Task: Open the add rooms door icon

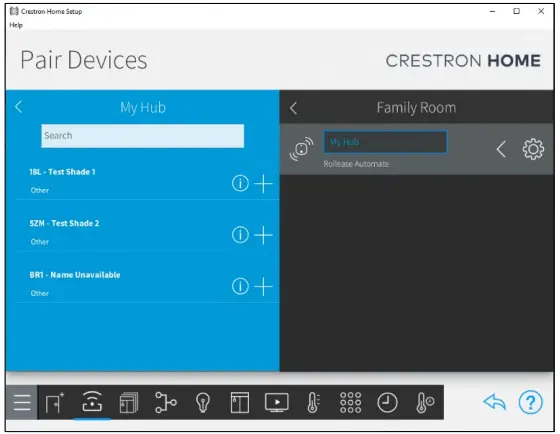Action: 55,403
